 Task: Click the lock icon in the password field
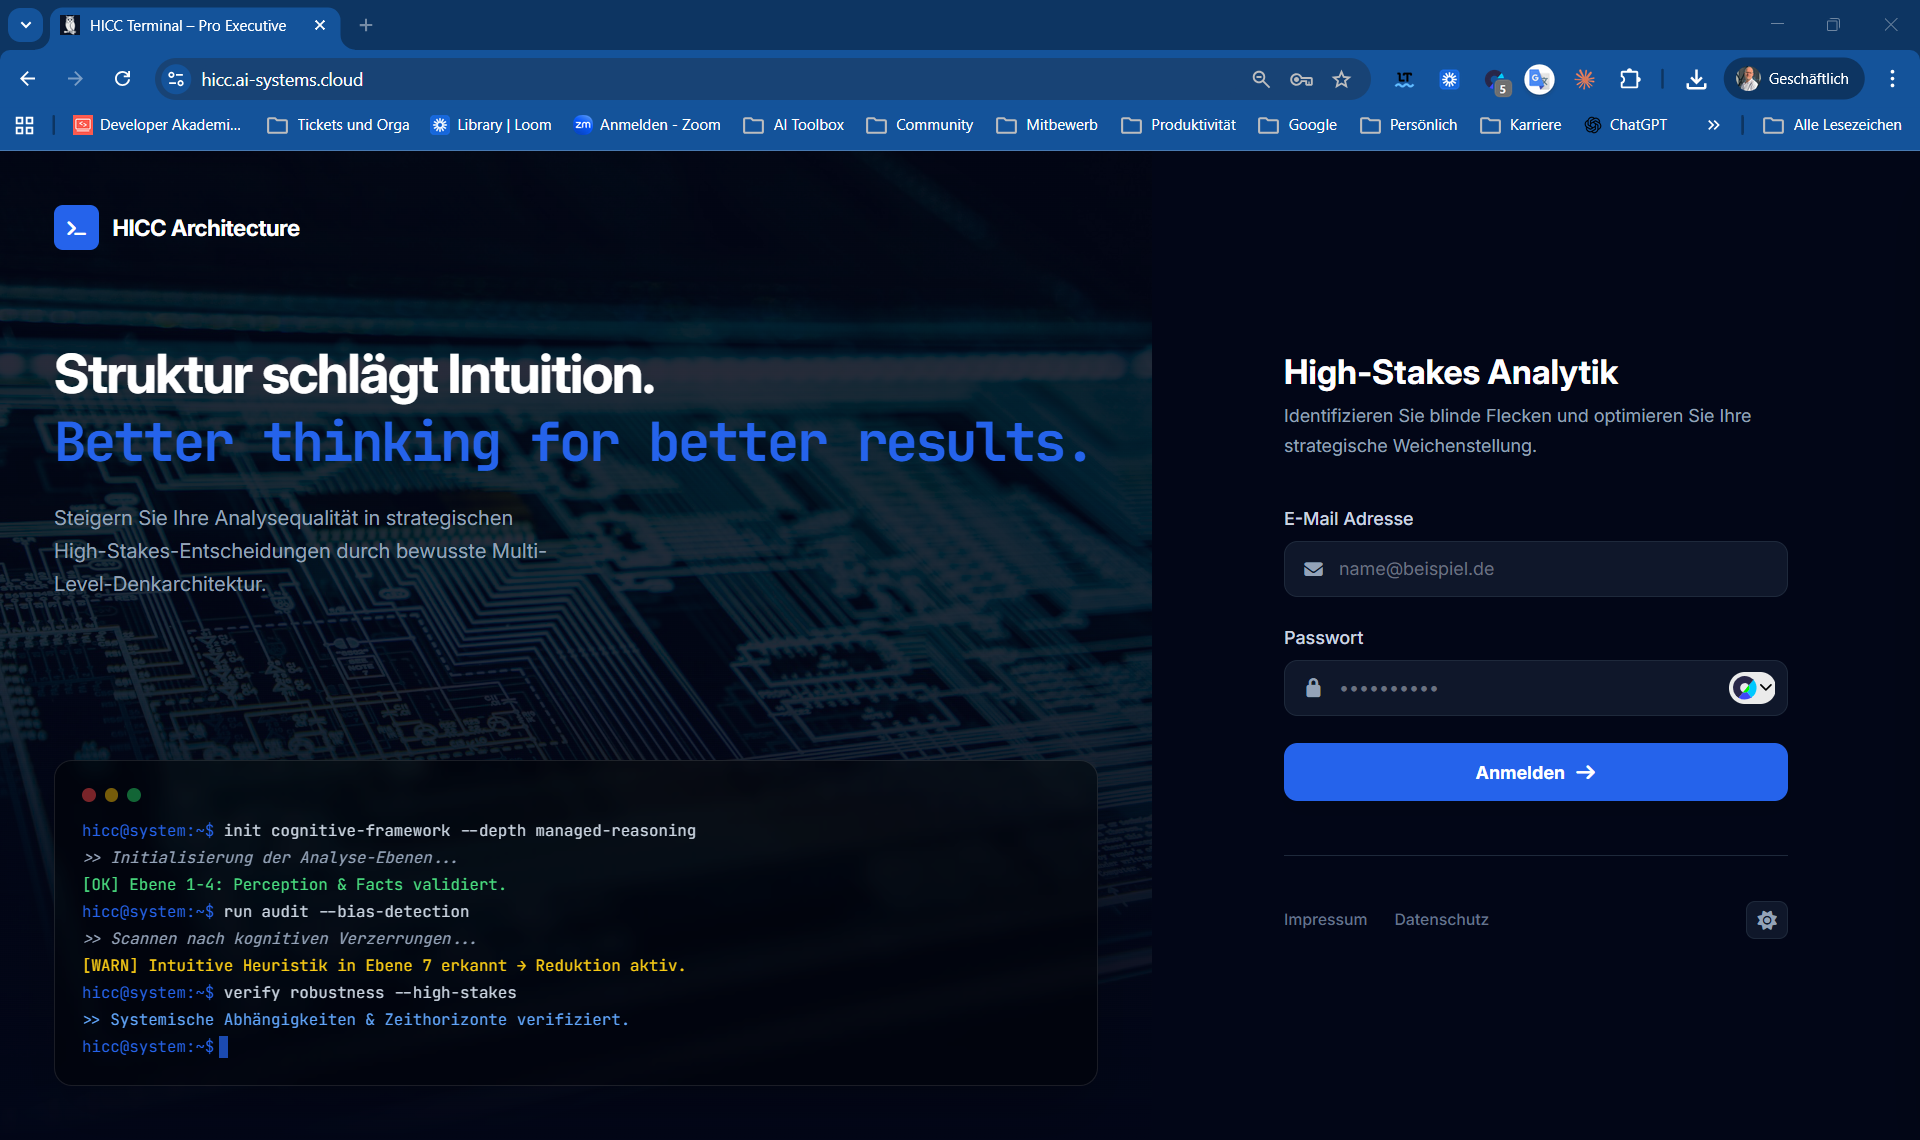(1313, 688)
